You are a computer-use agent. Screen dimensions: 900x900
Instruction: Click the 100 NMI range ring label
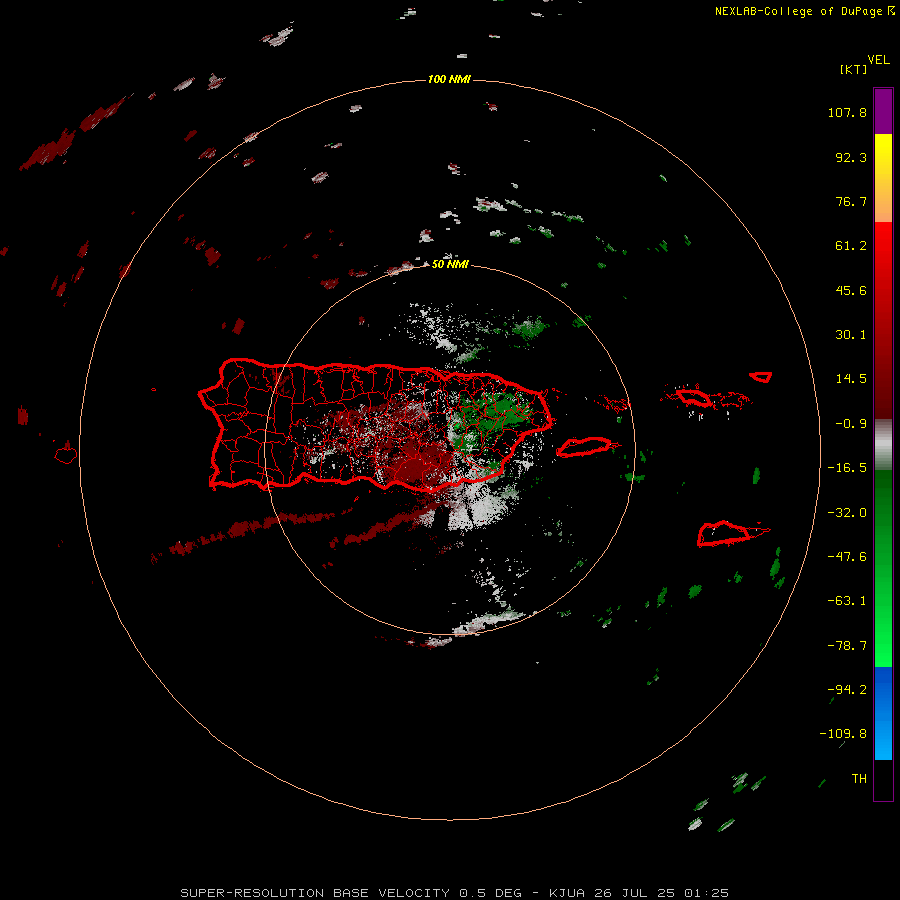pyautogui.click(x=449, y=79)
